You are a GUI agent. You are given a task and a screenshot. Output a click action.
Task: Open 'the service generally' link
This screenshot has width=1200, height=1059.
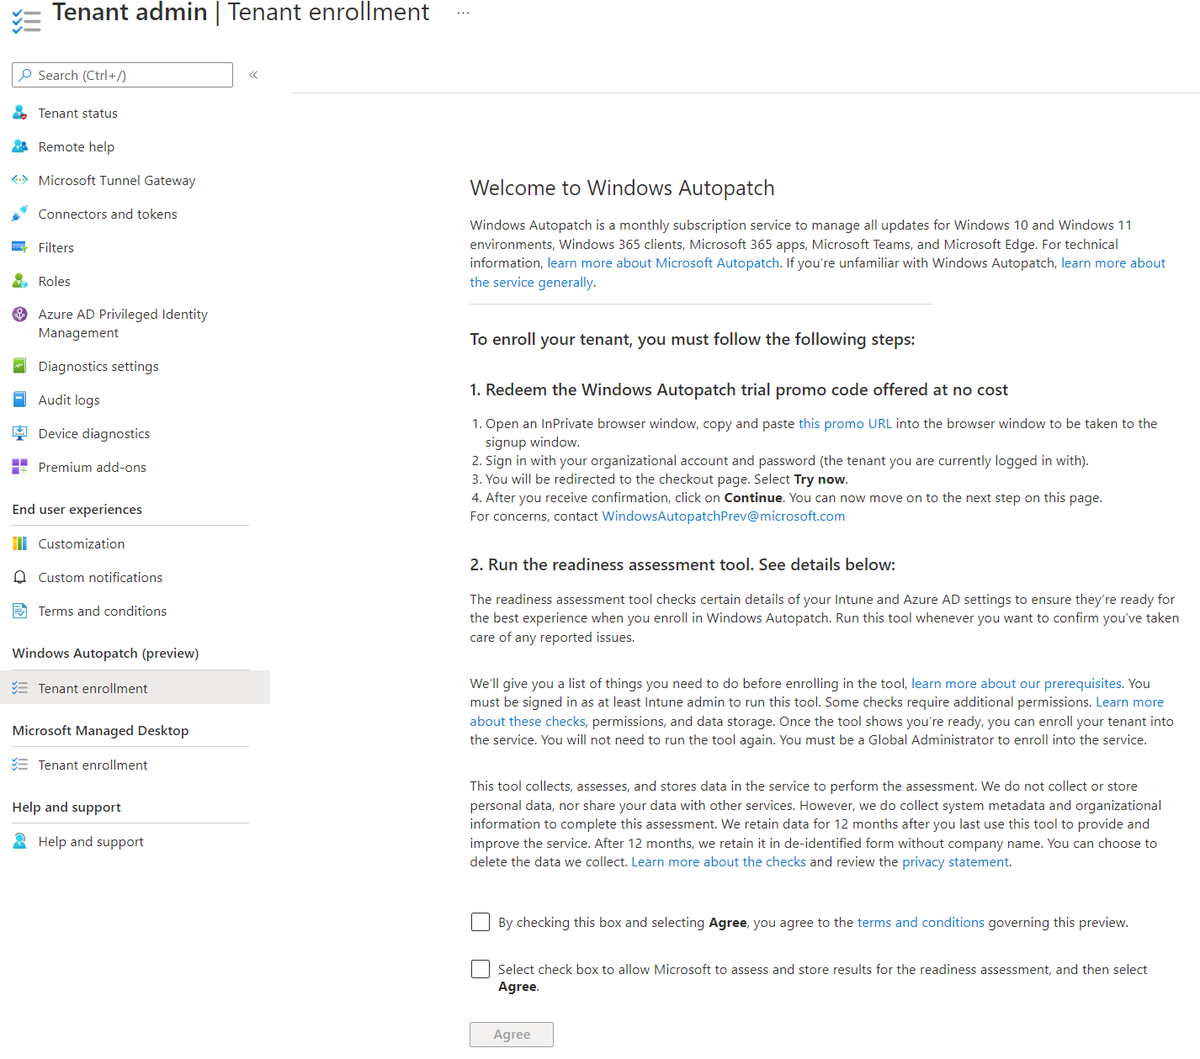532,282
